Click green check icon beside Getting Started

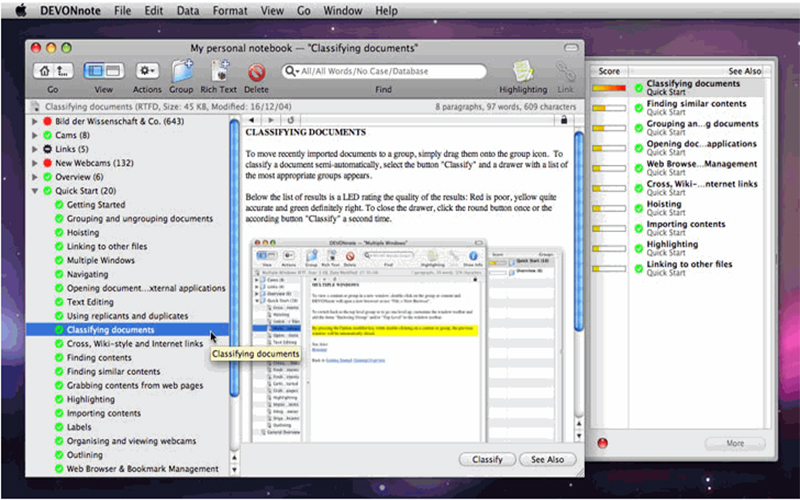tap(59, 205)
